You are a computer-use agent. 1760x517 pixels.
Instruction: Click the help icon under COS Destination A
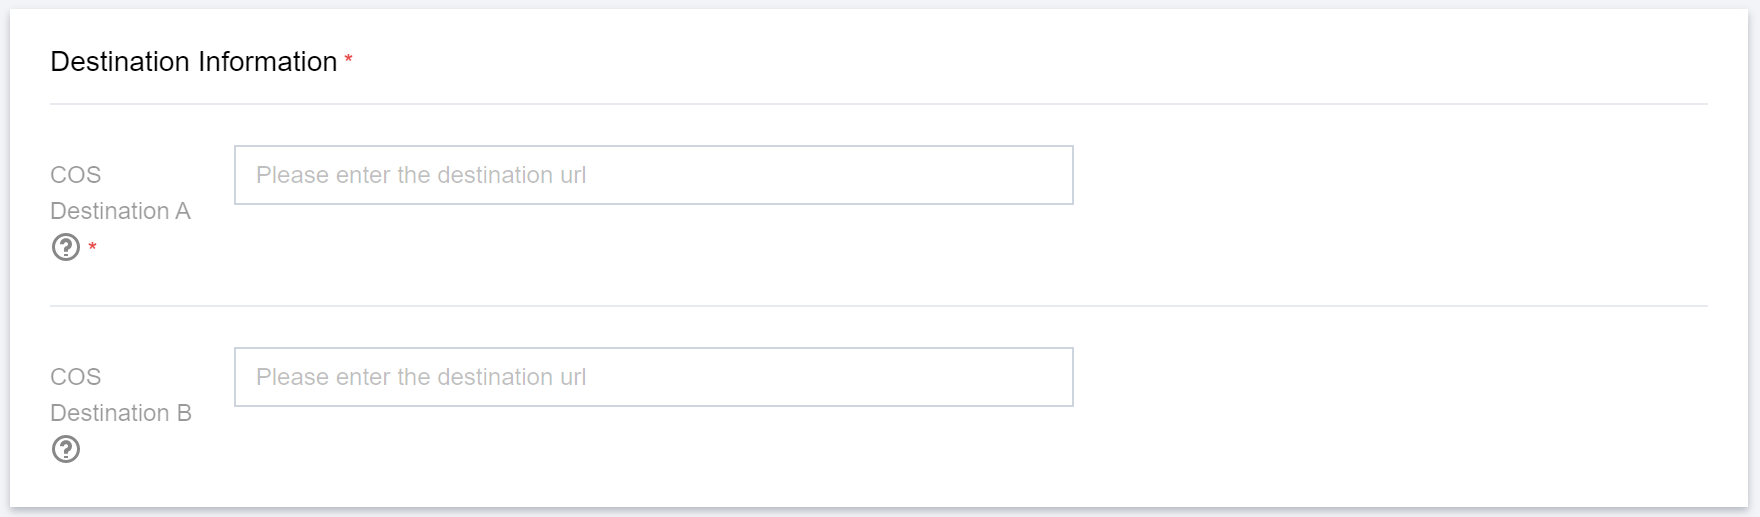(x=66, y=247)
